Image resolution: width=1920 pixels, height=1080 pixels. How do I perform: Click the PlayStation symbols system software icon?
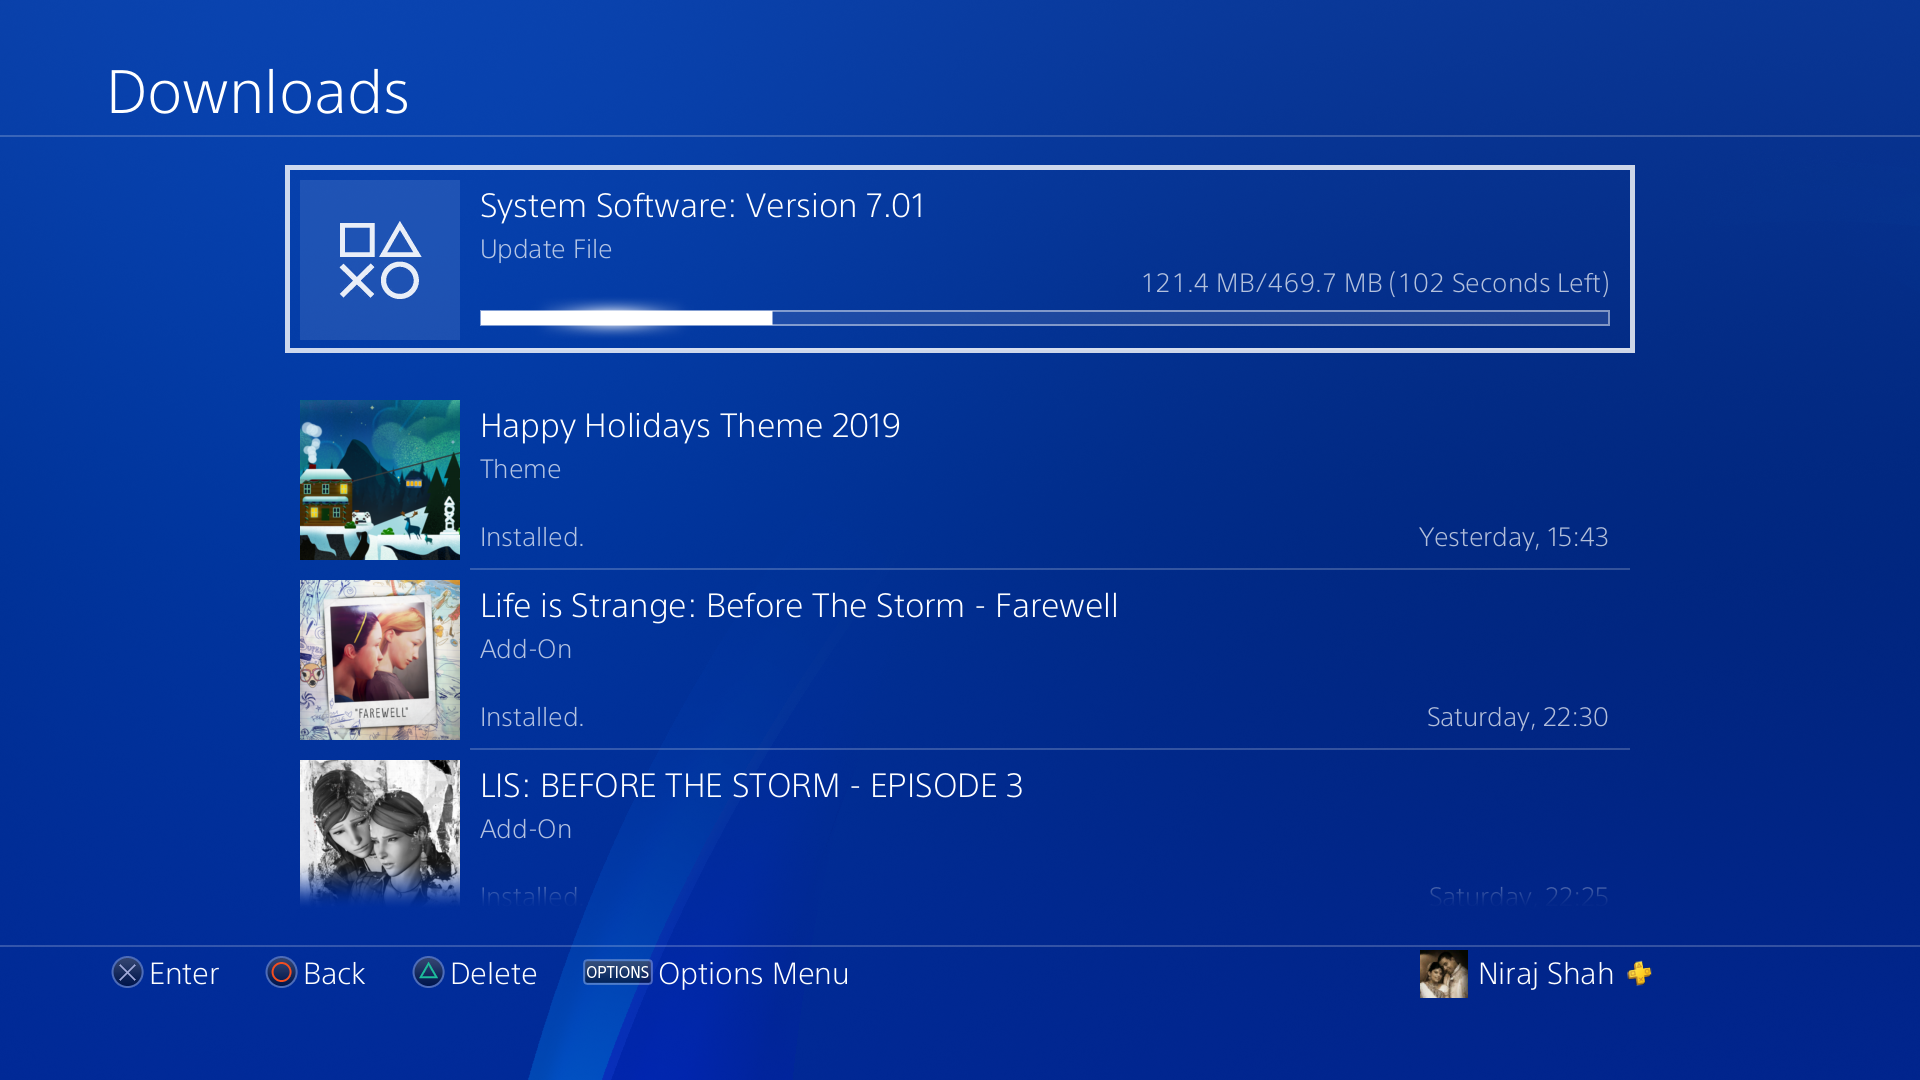[380, 260]
